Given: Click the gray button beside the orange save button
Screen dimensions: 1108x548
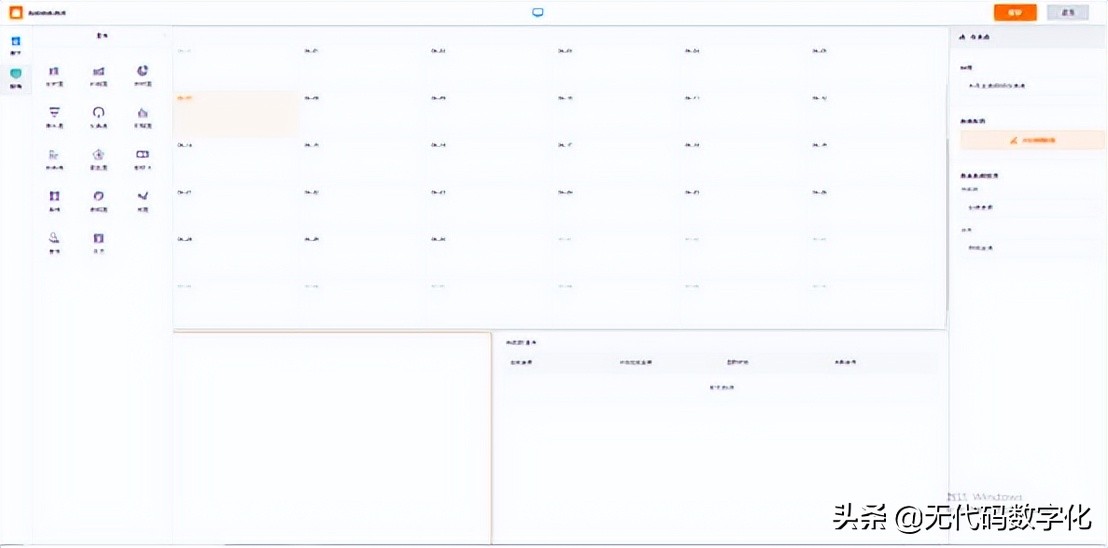Looking at the screenshot, I should click(x=1068, y=13).
